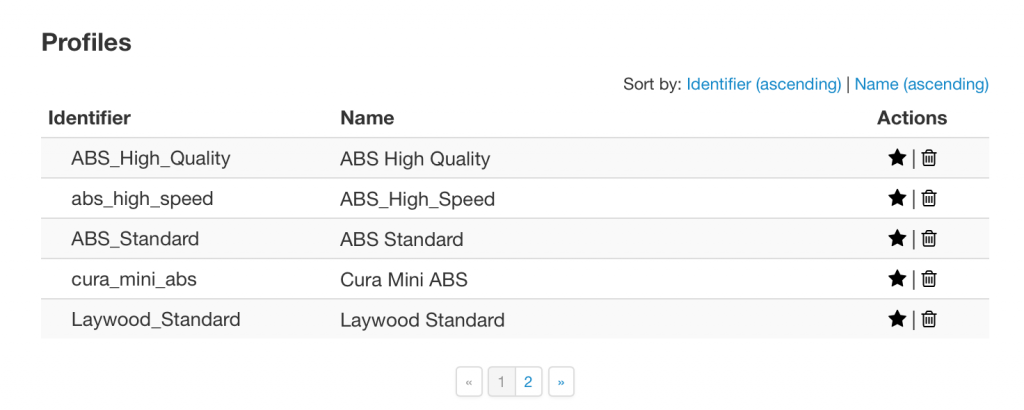The width and height of the screenshot is (1024, 410).
Task: Remove ABS_Standard profile using trash icon
Action: click(929, 239)
